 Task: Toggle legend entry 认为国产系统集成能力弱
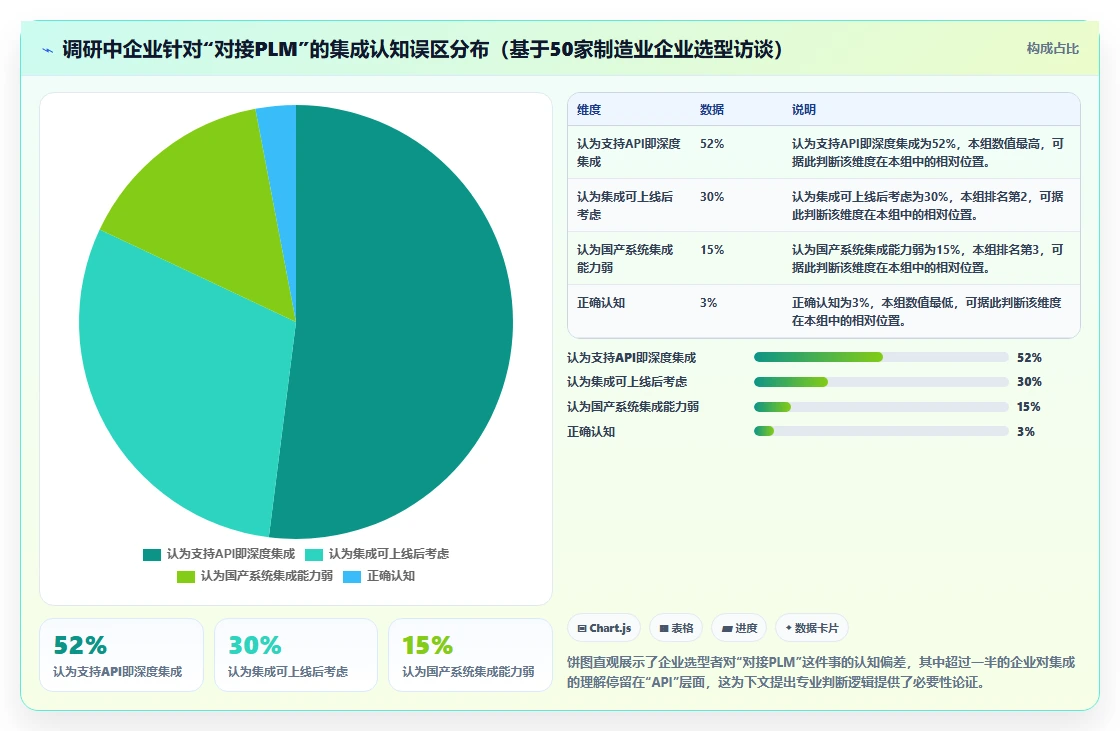255,576
